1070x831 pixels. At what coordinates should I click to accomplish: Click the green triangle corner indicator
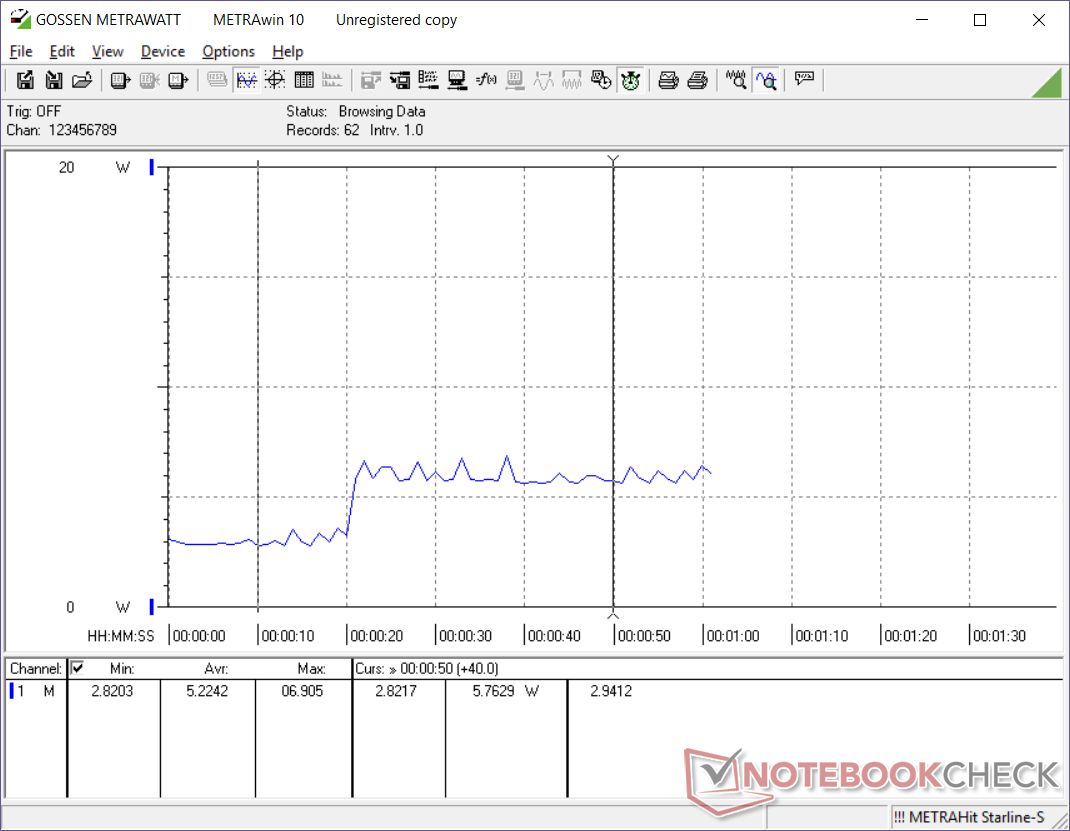(1046, 83)
